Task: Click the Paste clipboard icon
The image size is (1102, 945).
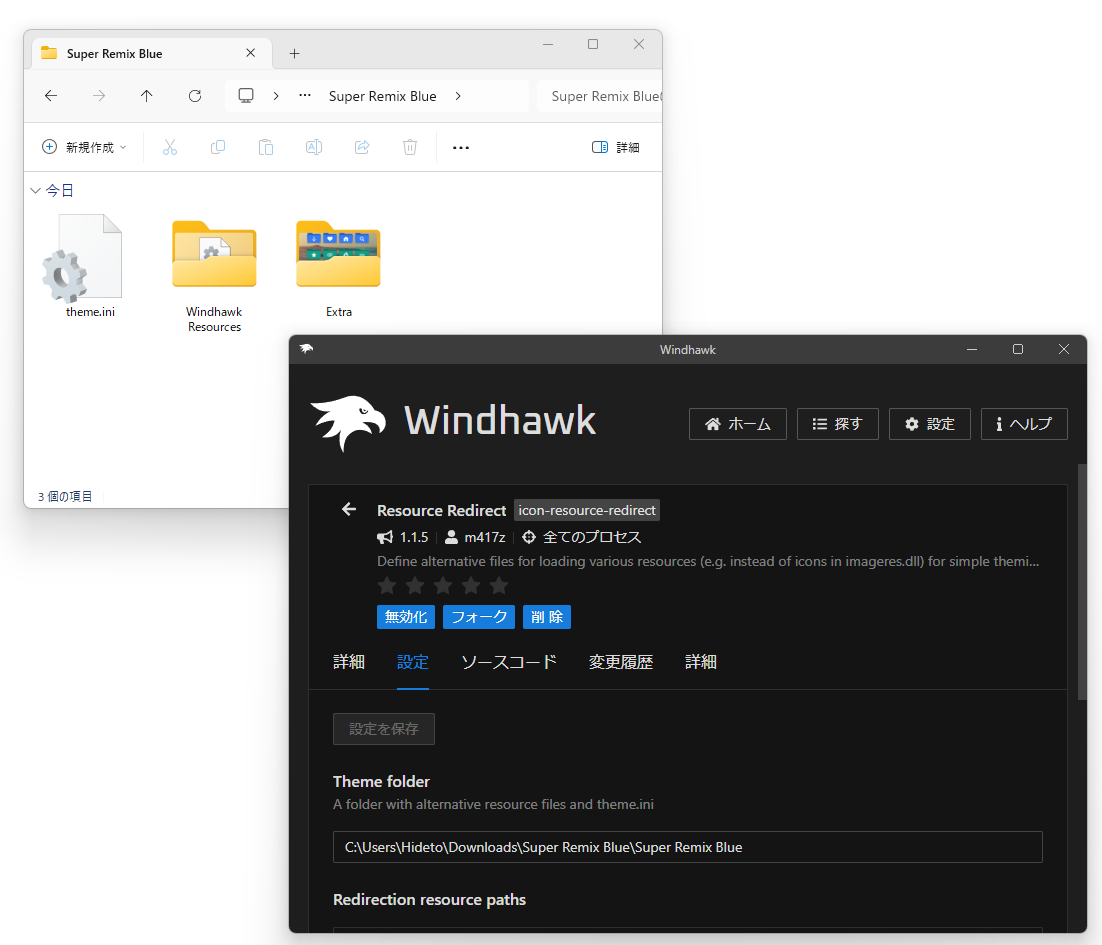Action: pos(266,147)
